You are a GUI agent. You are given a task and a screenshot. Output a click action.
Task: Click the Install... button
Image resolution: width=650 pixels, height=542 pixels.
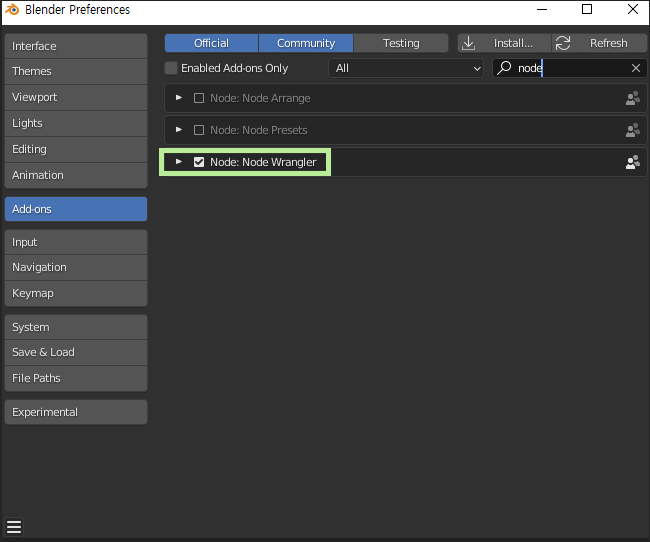(x=504, y=43)
